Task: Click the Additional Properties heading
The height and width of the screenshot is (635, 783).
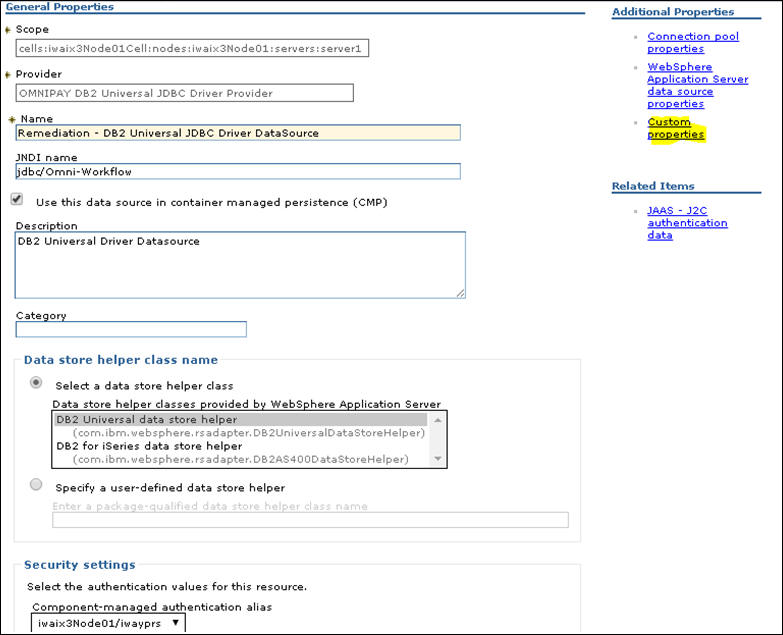Action: coord(673,11)
